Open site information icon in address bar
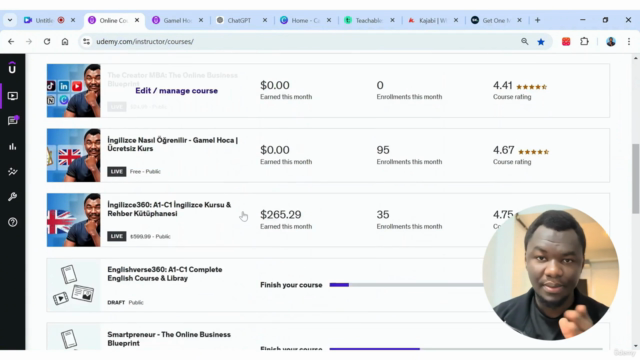640x360 pixels. click(x=86, y=42)
